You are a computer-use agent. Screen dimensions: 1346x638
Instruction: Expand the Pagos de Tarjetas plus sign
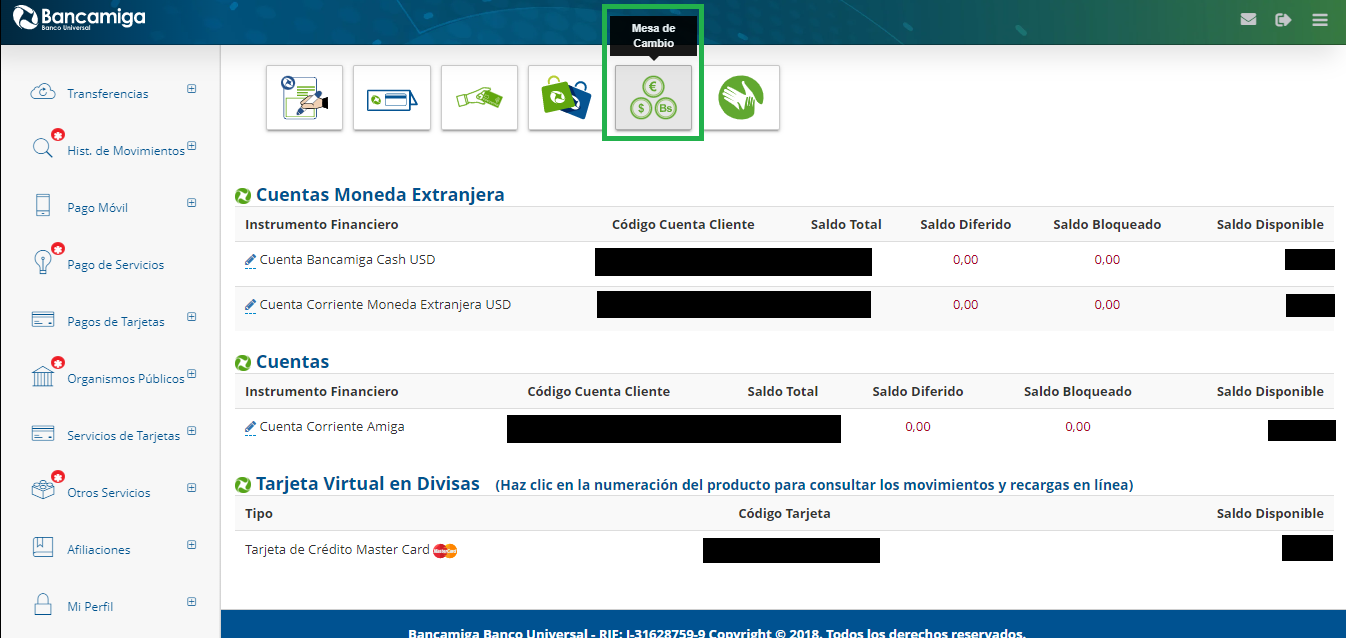coord(191,317)
